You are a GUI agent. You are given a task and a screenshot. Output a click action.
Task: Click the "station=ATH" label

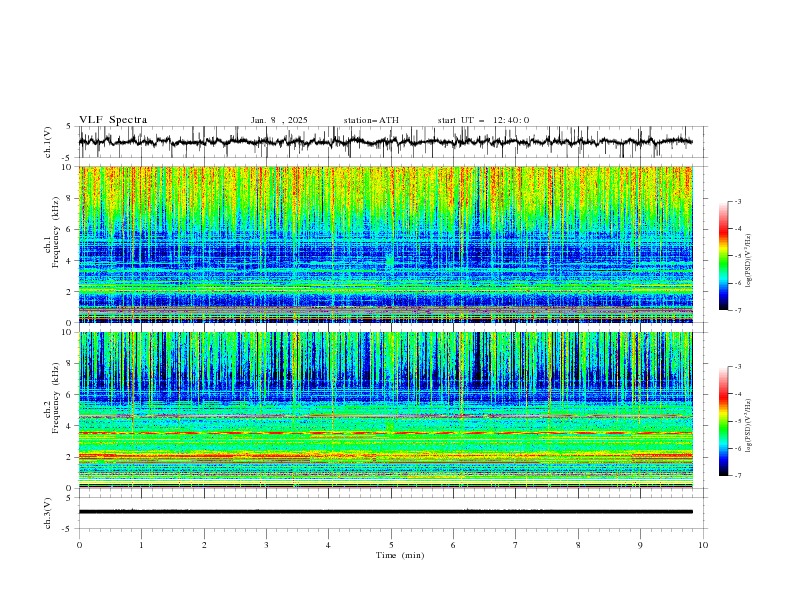pos(371,120)
